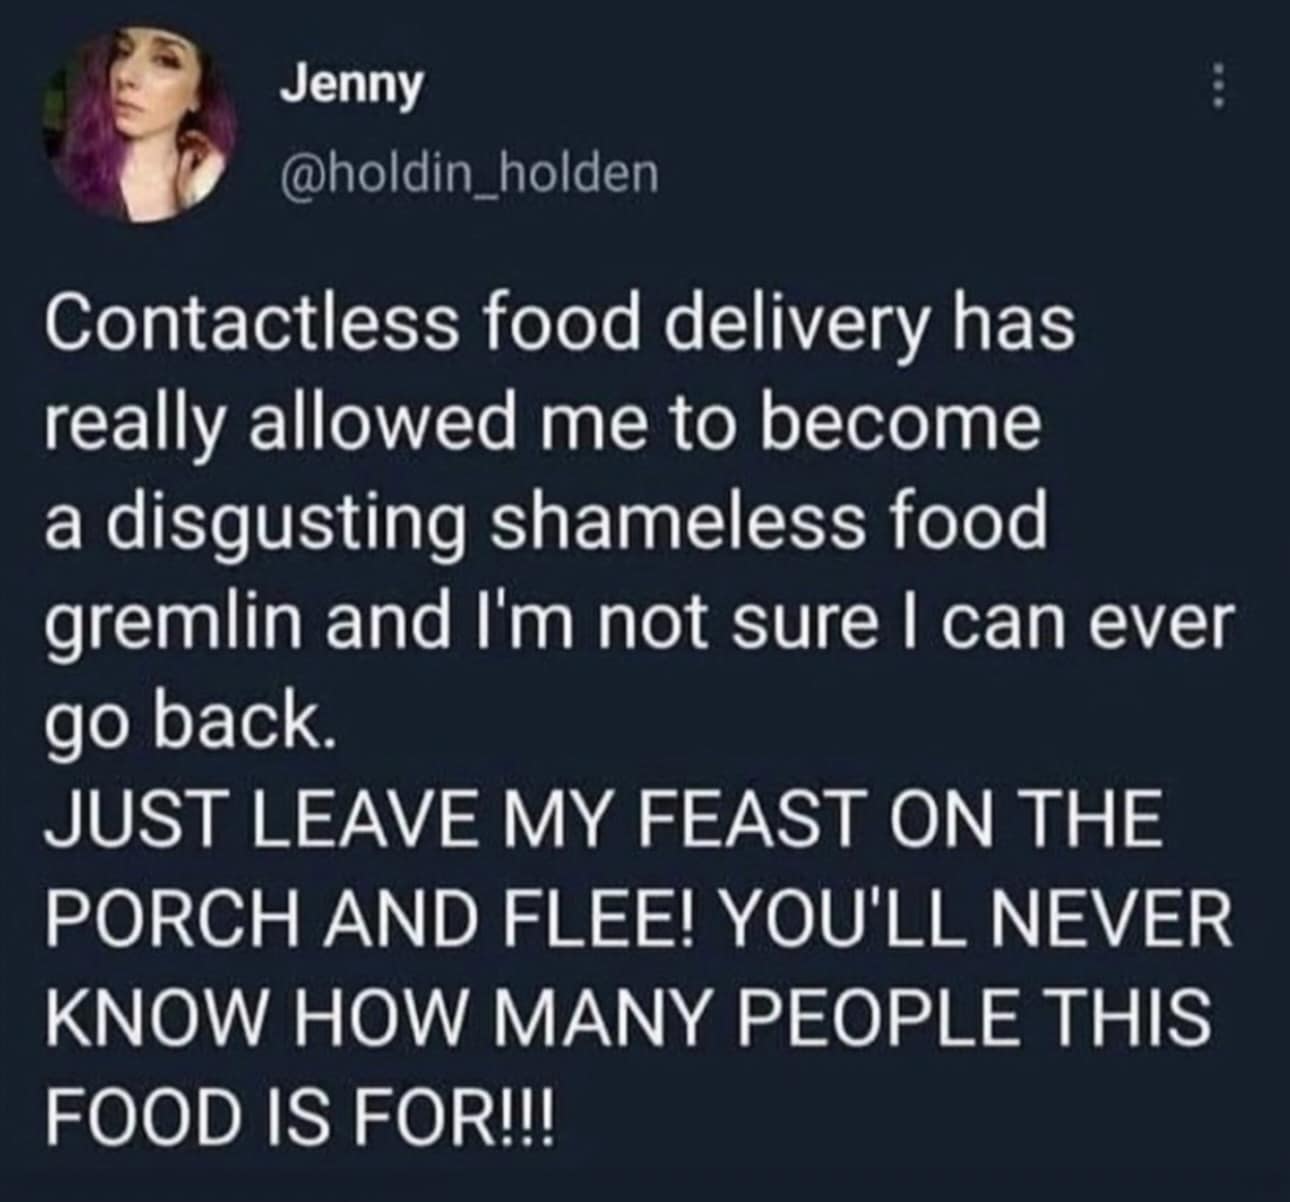Screen dimensions: 1290x1202
Task: Select the line 'really allowed me to become'
Action: pos(541,426)
